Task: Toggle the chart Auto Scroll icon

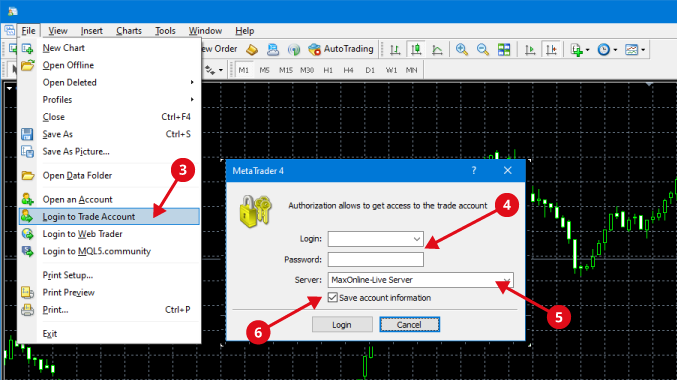Action: click(530, 50)
